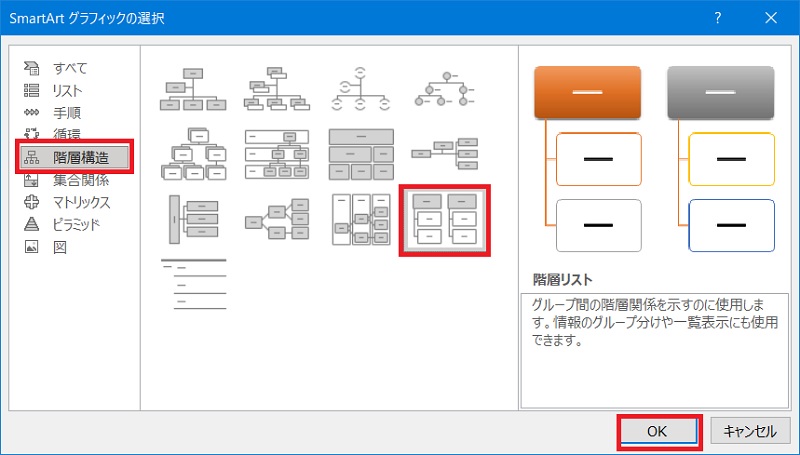Viewport: 800px width, 455px height.
Task: Choose the lined list layout
Action: (193, 285)
